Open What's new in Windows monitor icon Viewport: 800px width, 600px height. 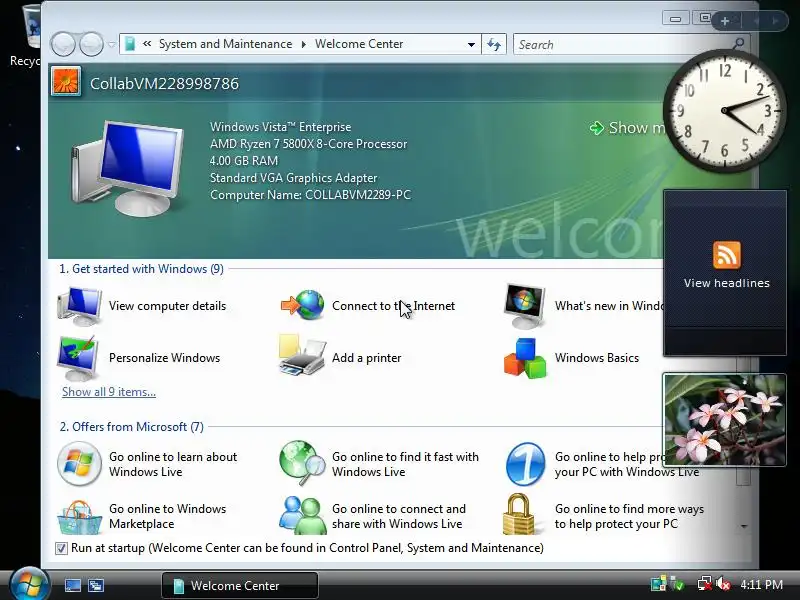pos(524,306)
